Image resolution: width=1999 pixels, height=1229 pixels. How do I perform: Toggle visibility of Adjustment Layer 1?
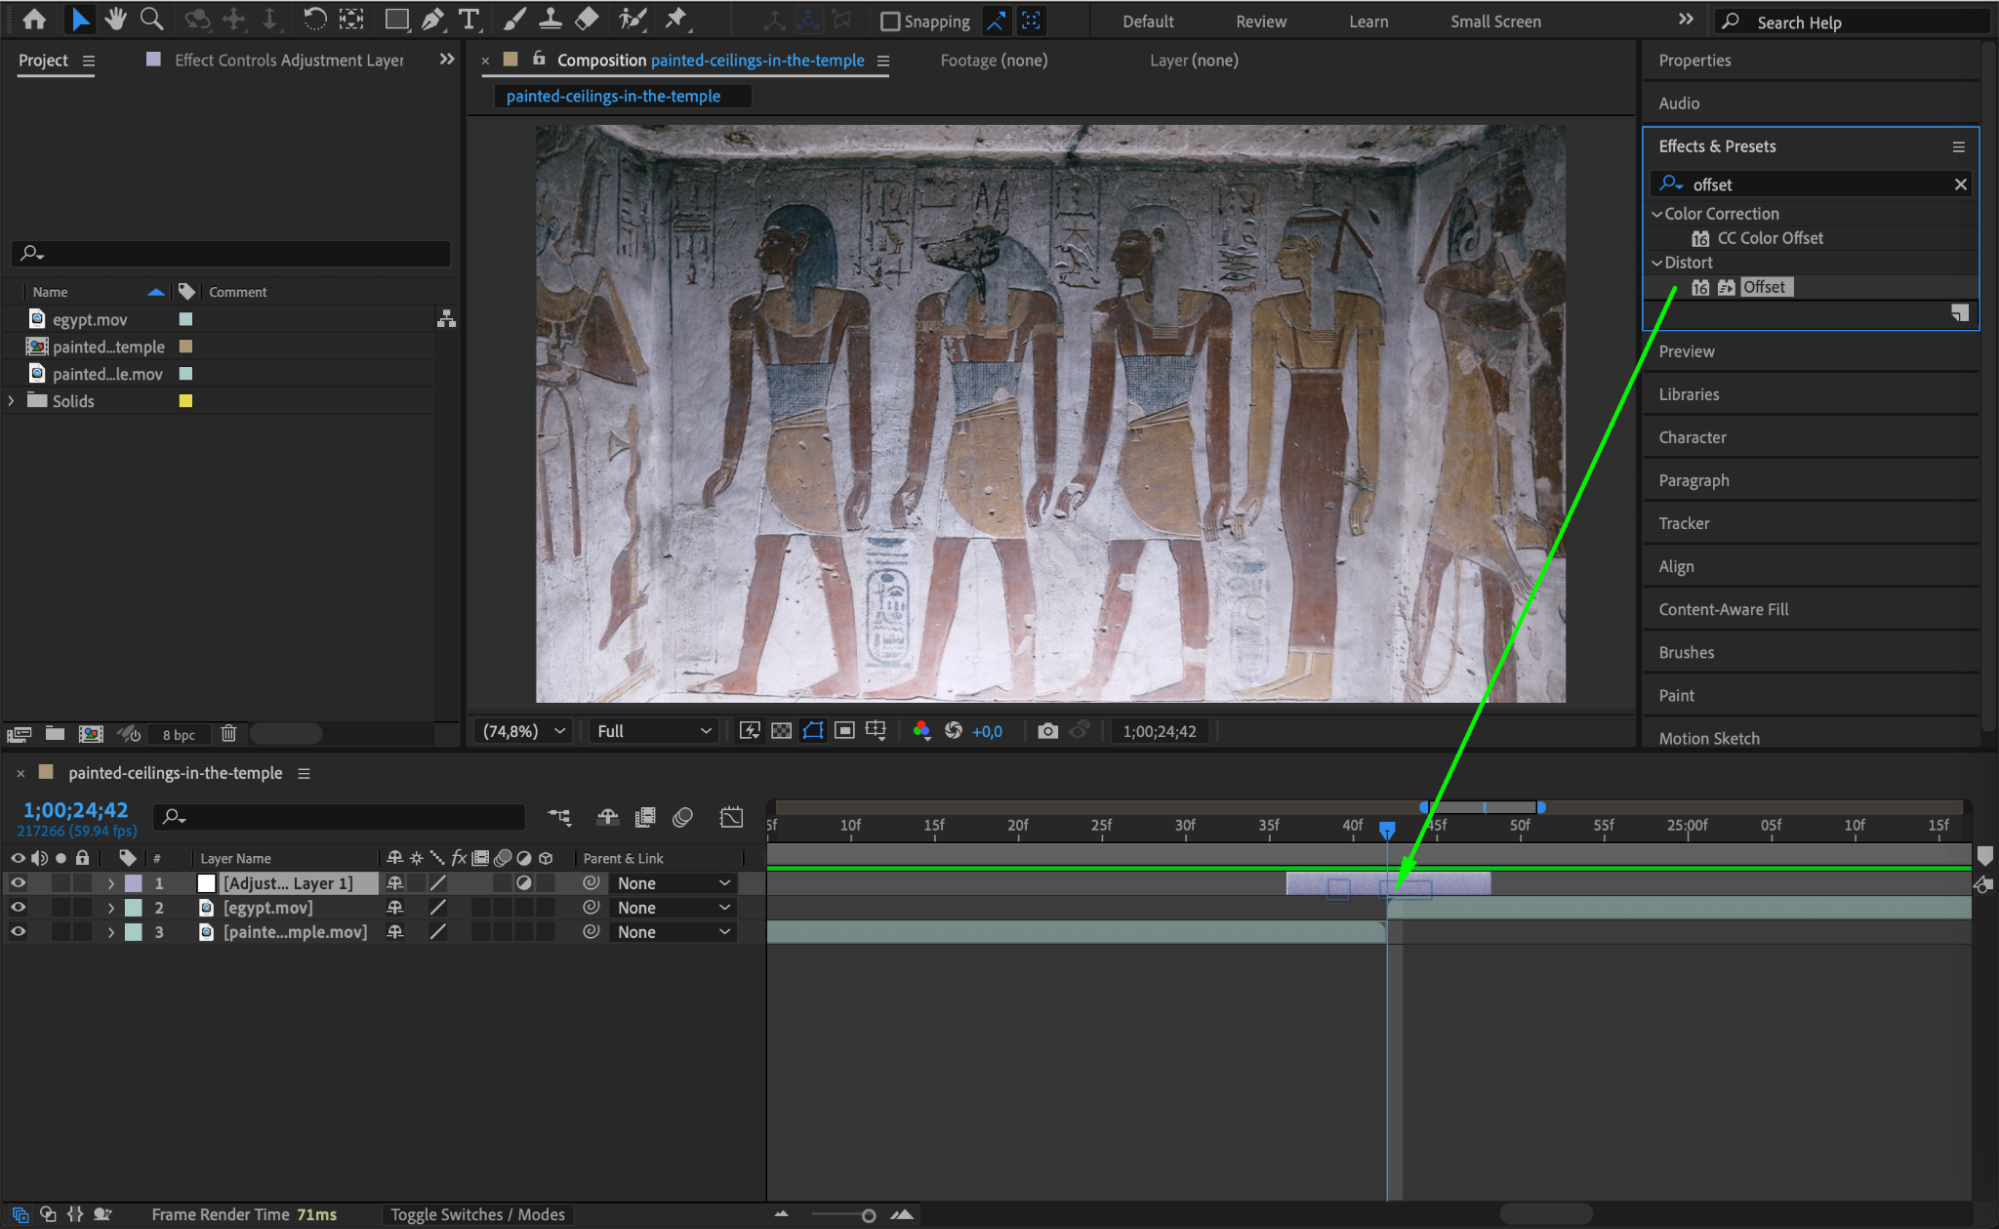pyautogui.click(x=18, y=883)
